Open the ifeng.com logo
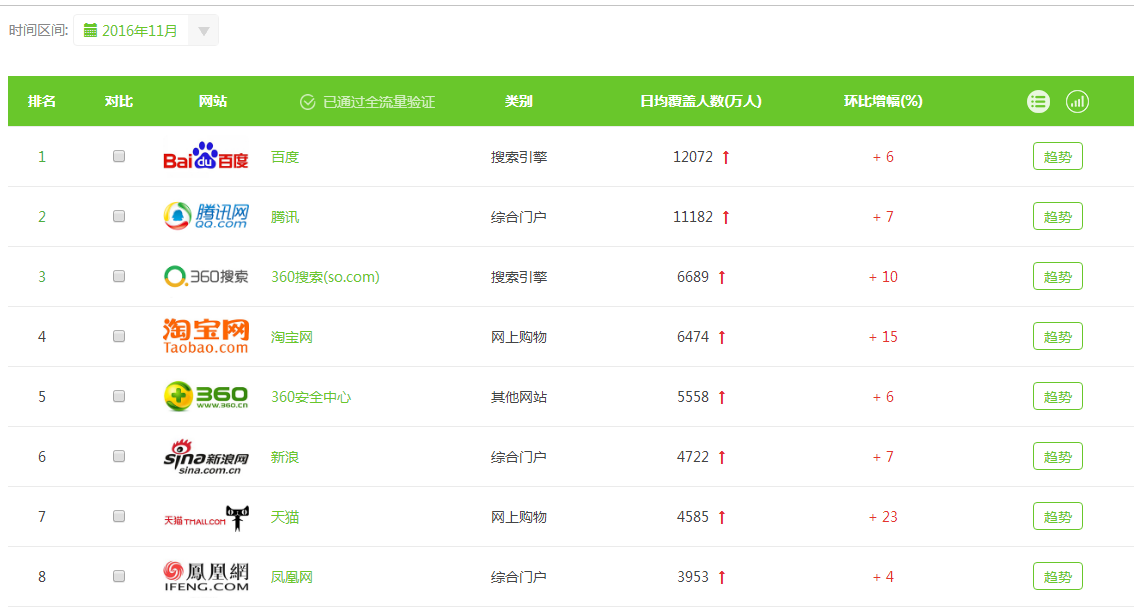This screenshot has width=1134, height=611. click(206, 576)
